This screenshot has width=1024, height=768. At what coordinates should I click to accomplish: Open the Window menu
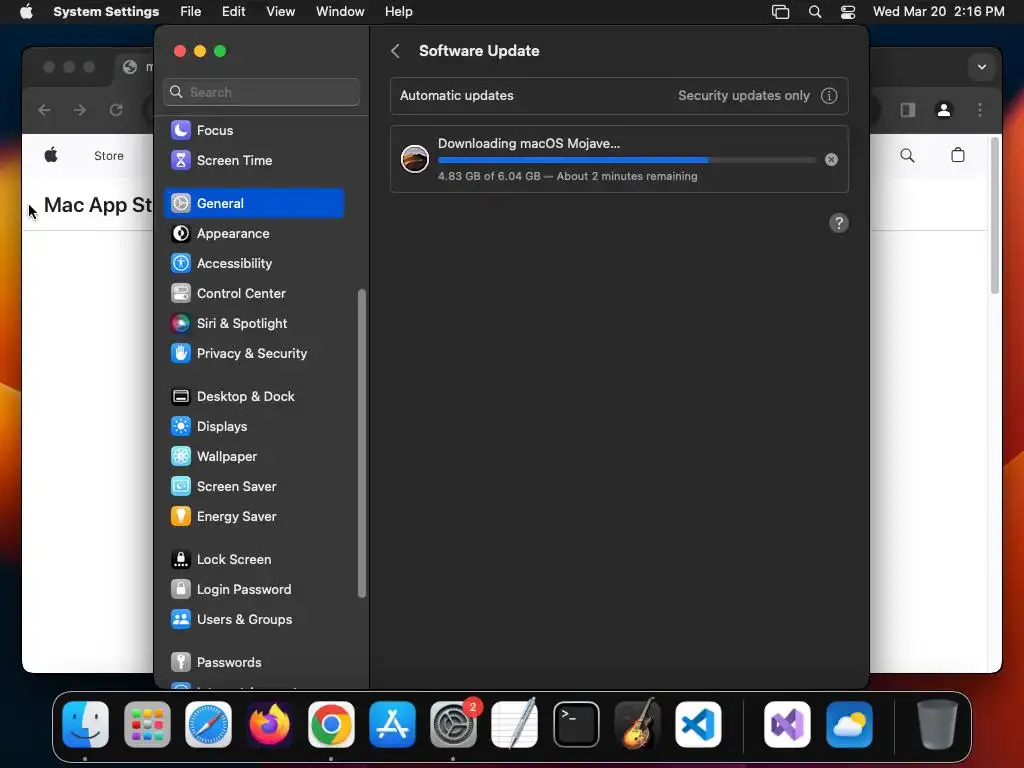340,12
